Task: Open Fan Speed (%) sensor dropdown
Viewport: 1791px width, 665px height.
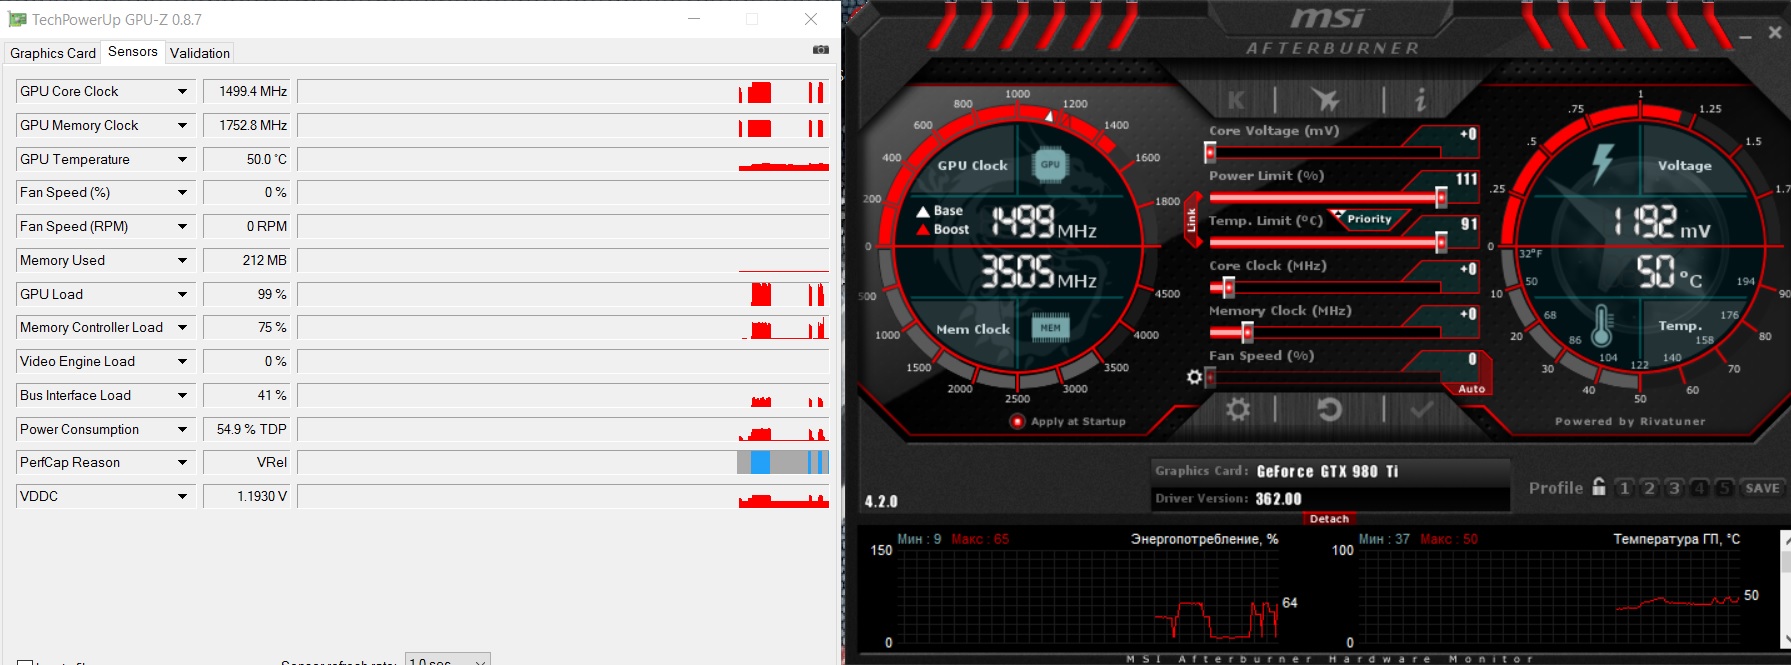Action: [x=182, y=192]
